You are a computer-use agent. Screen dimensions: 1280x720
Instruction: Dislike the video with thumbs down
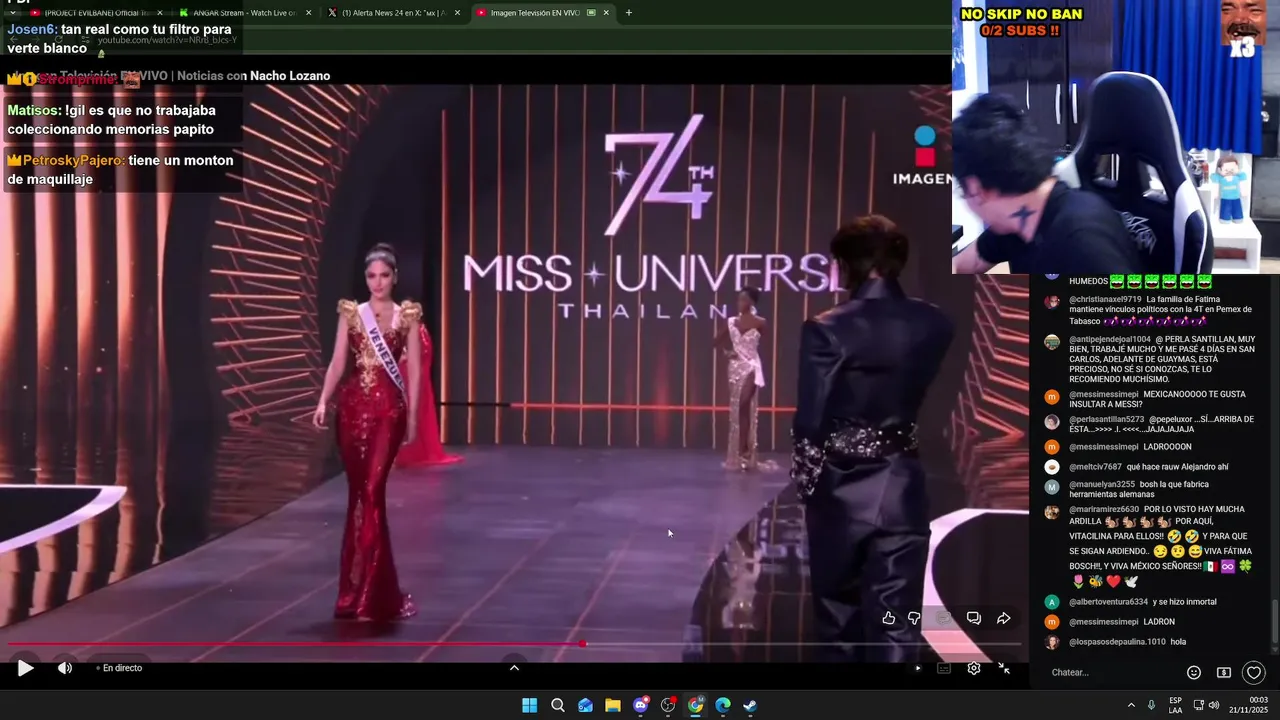914,618
